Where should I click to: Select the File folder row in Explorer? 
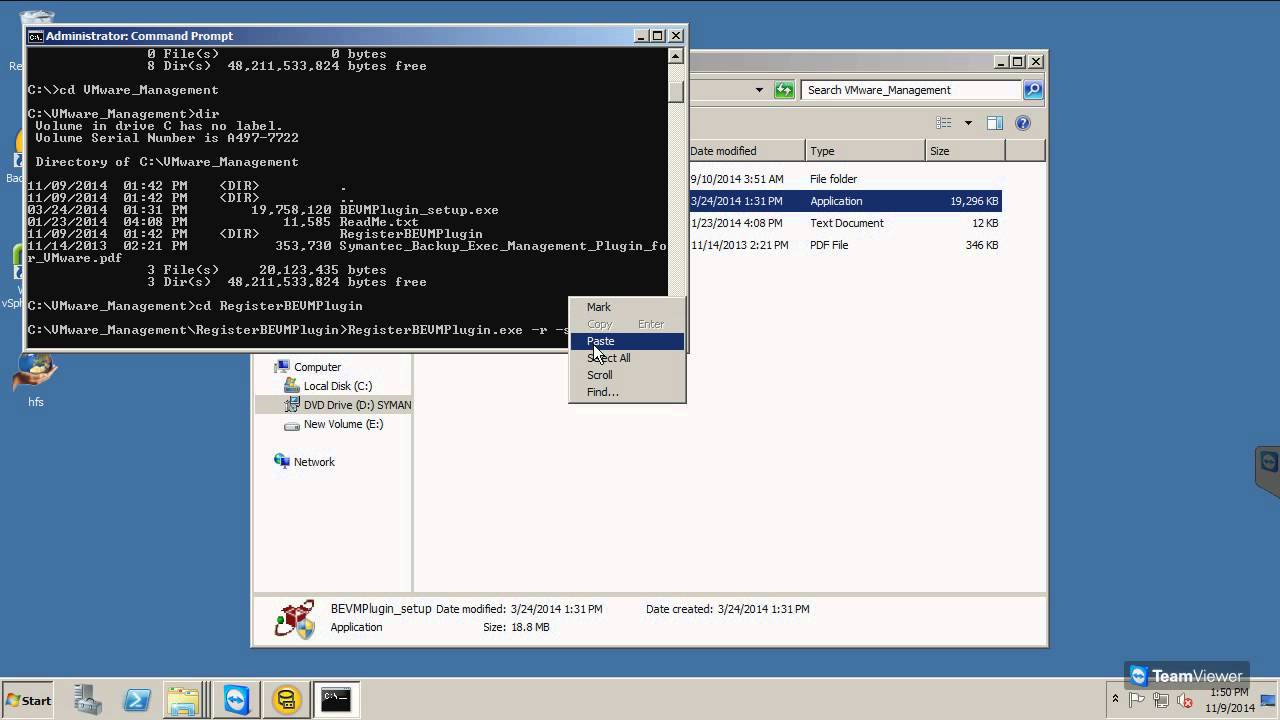coord(845,179)
